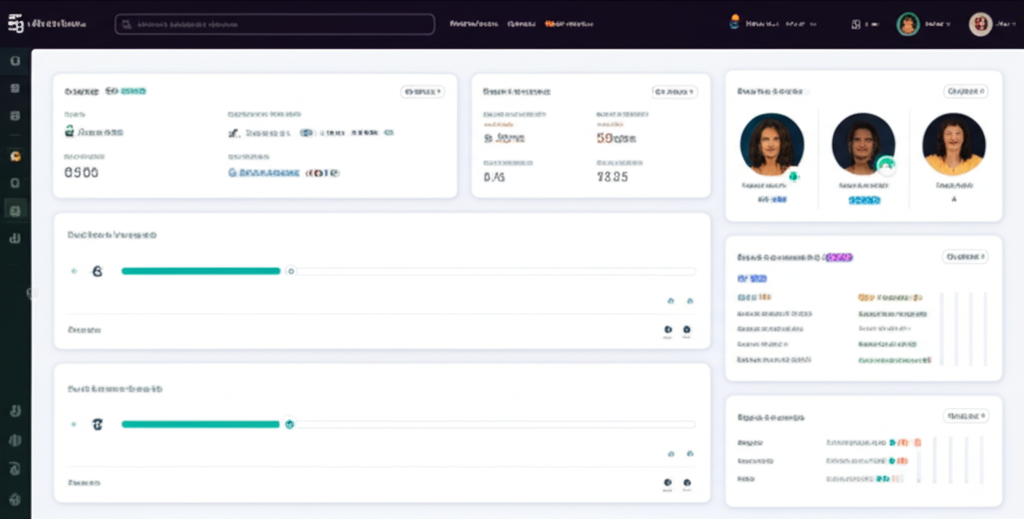Click slider handle in the upper progress card
Image resolution: width=1024 pixels, height=519 pixels.
[291, 271]
